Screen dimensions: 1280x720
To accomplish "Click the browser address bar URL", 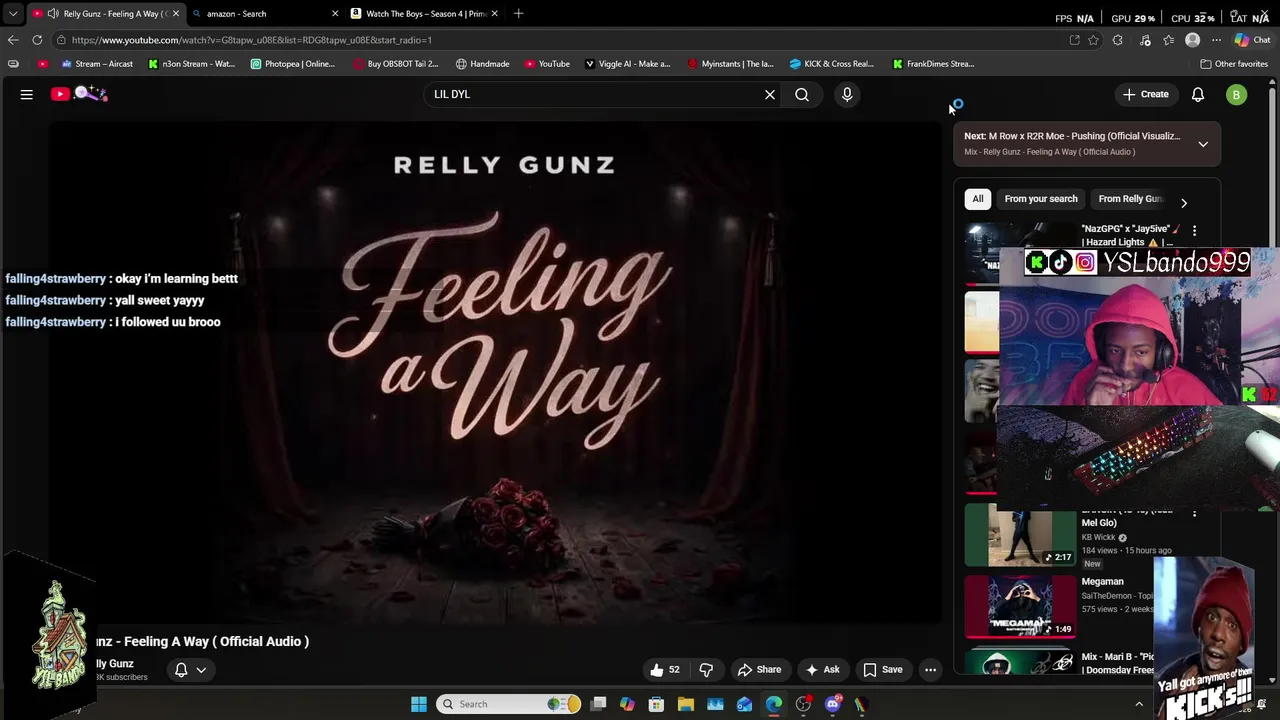I will [x=252, y=40].
